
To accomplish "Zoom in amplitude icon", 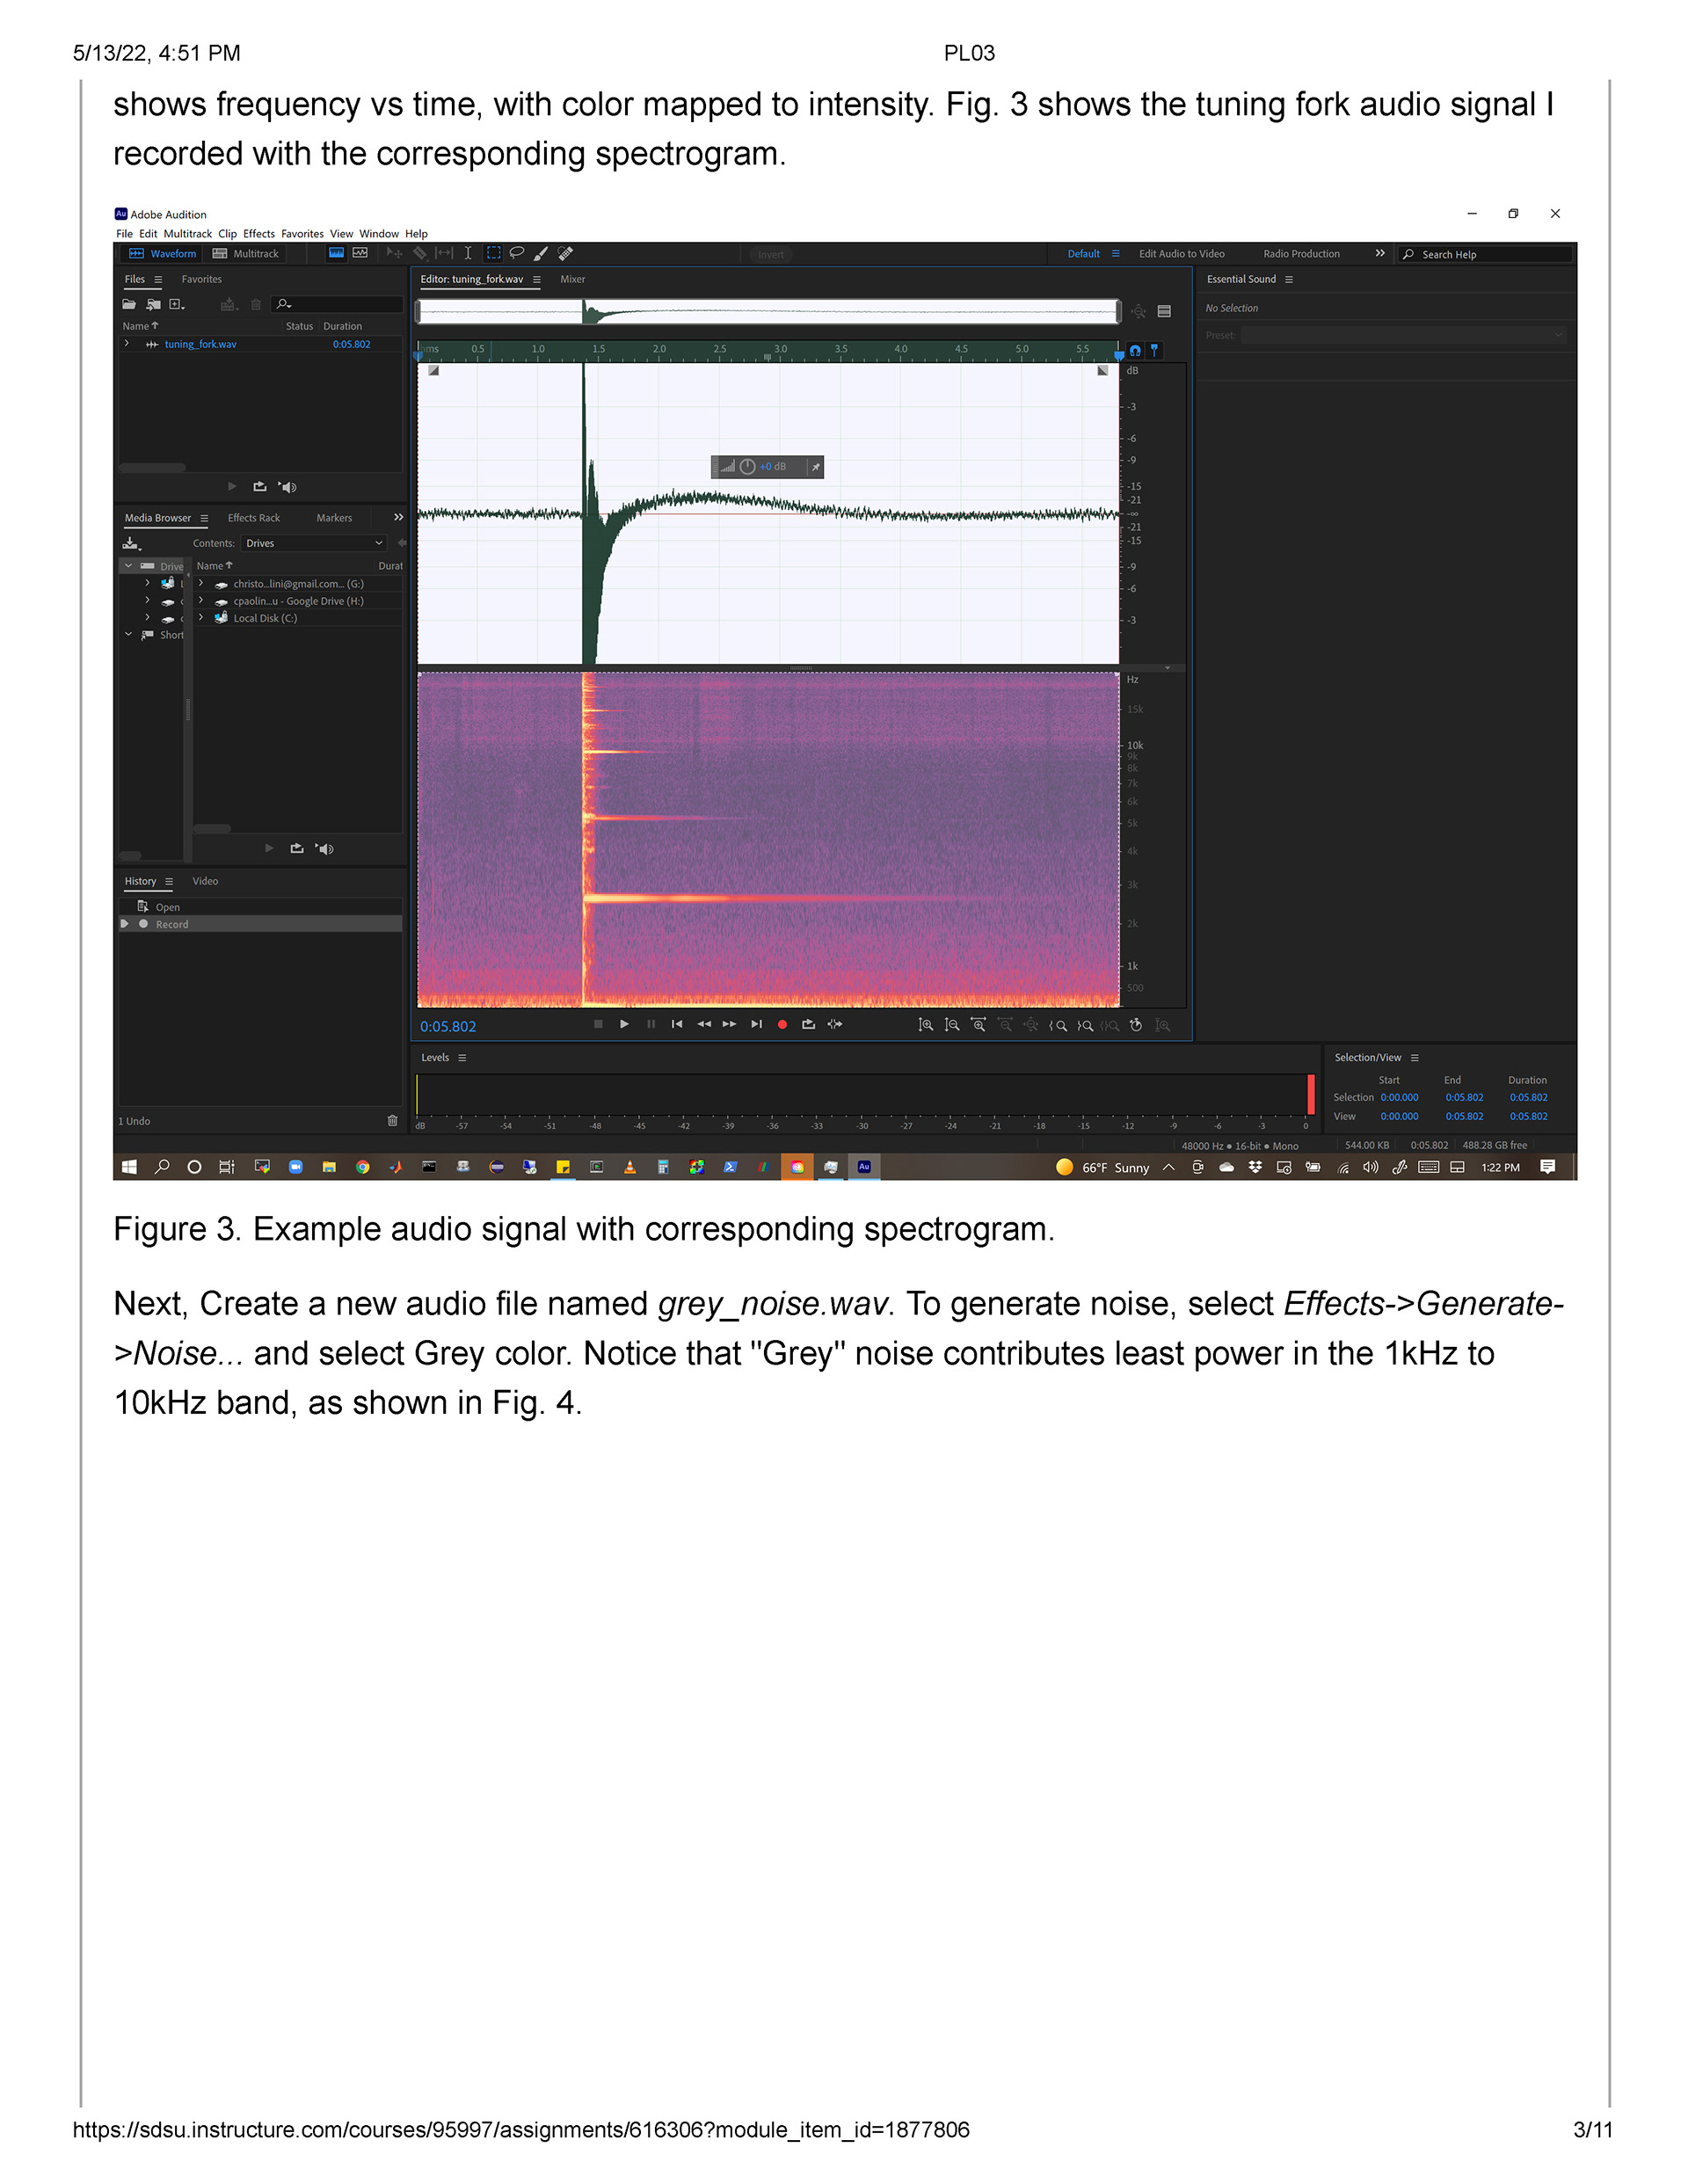I will point(926,1026).
